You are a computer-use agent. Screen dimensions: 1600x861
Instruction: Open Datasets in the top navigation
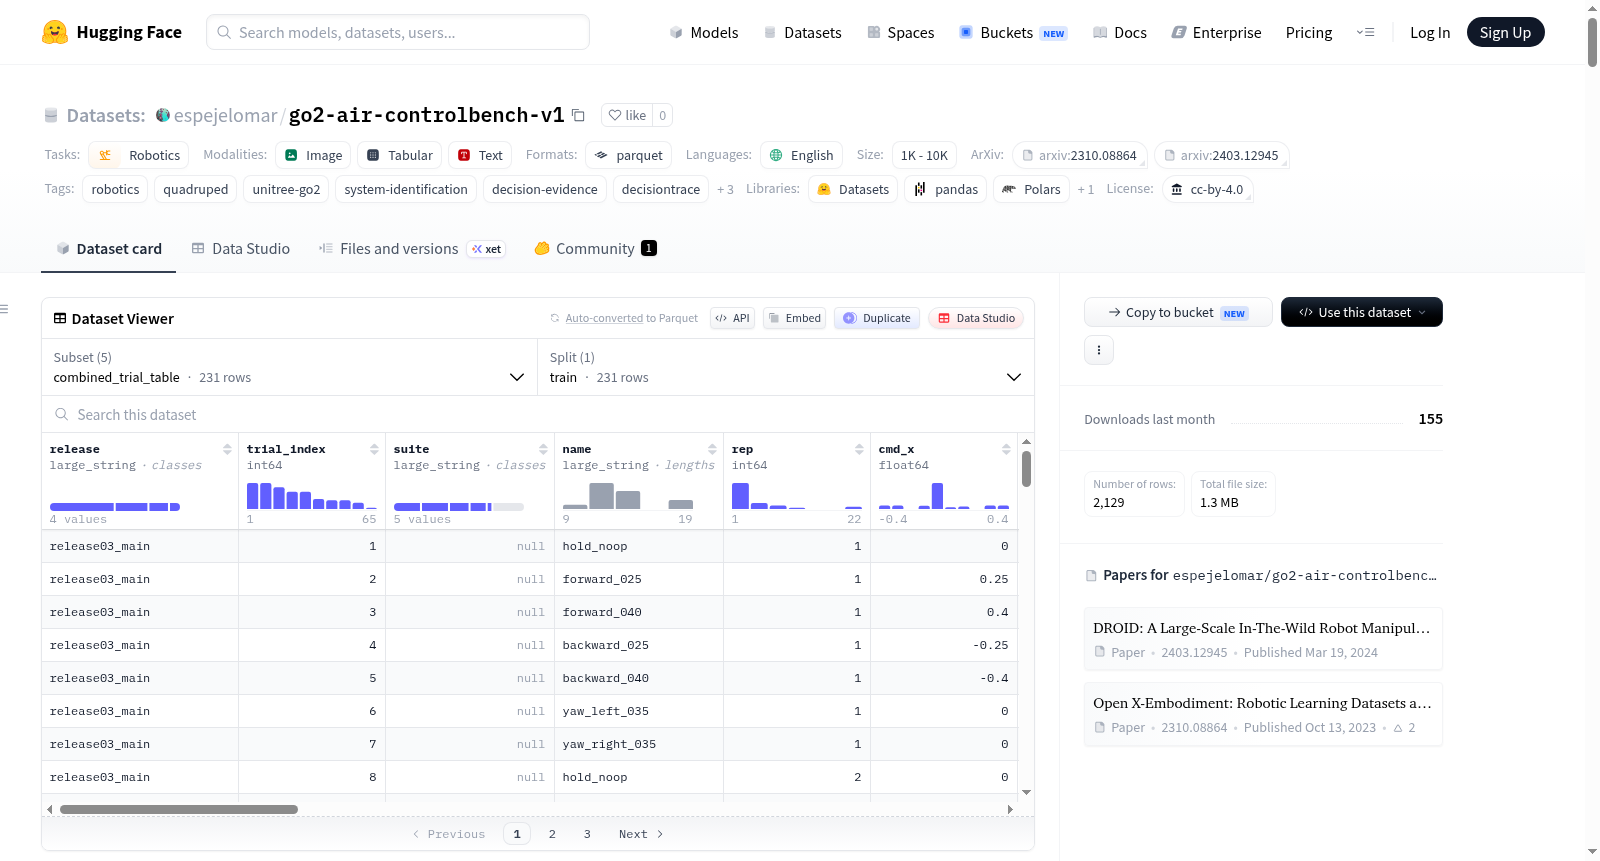pos(803,32)
